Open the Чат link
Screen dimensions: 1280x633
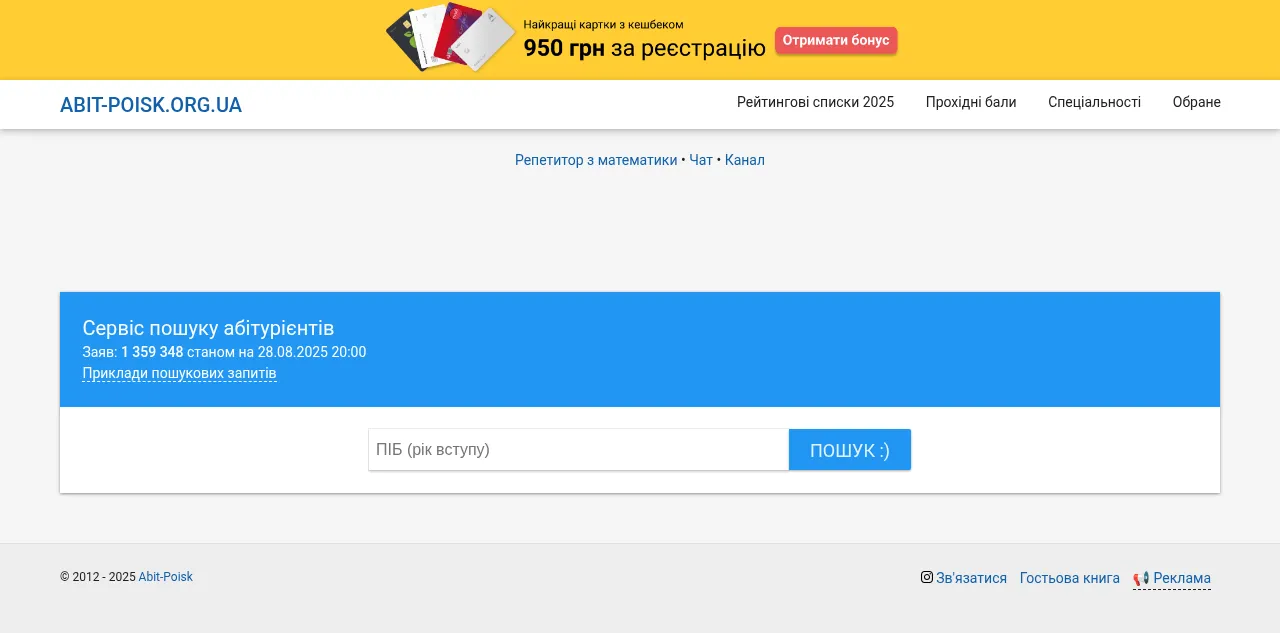701,160
